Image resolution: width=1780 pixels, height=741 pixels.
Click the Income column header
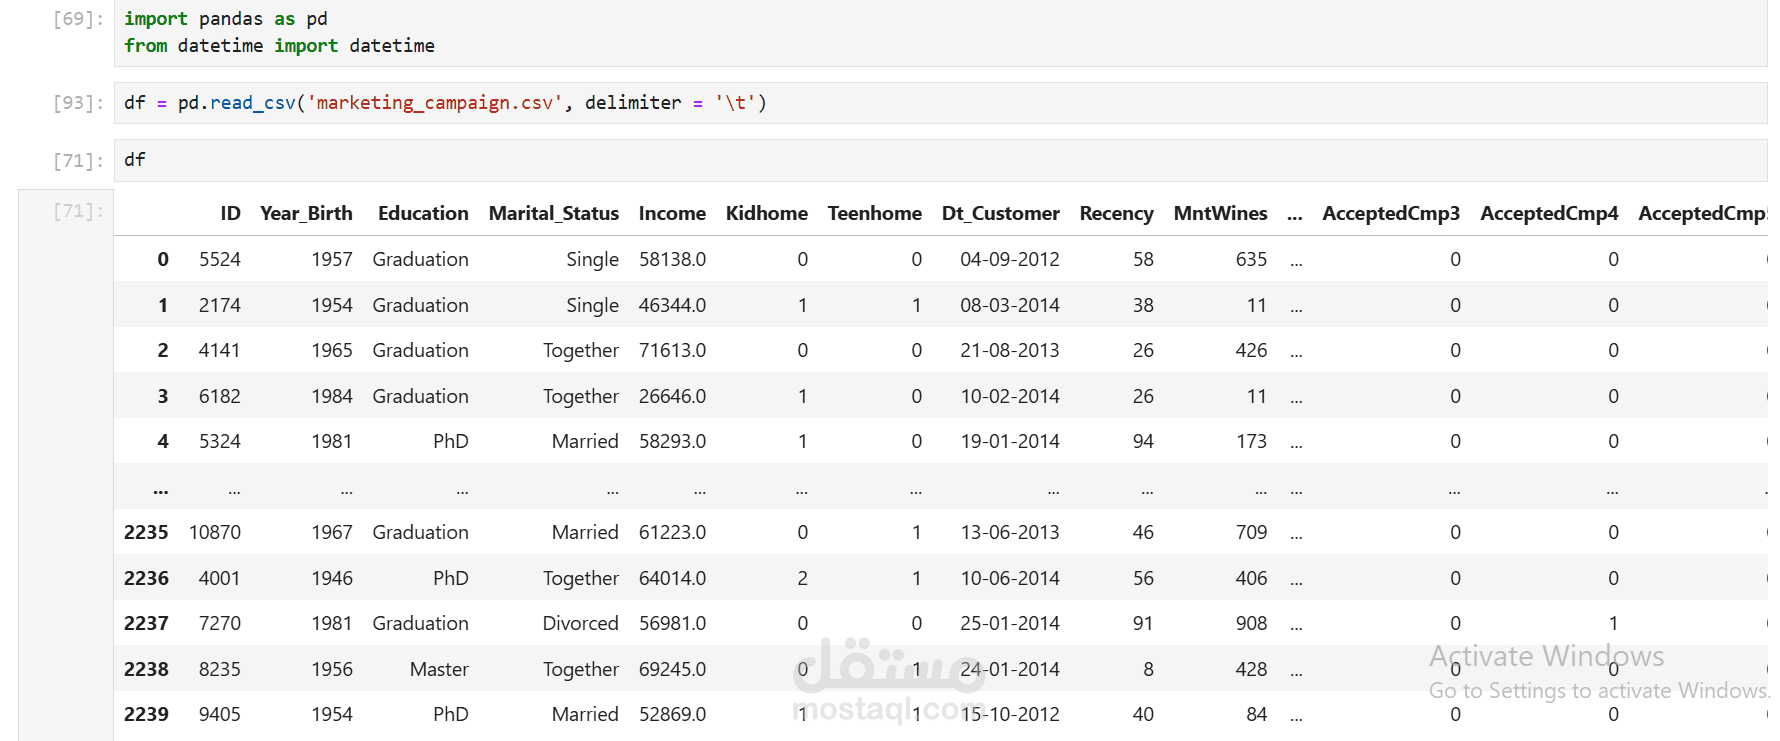pos(672,213)
